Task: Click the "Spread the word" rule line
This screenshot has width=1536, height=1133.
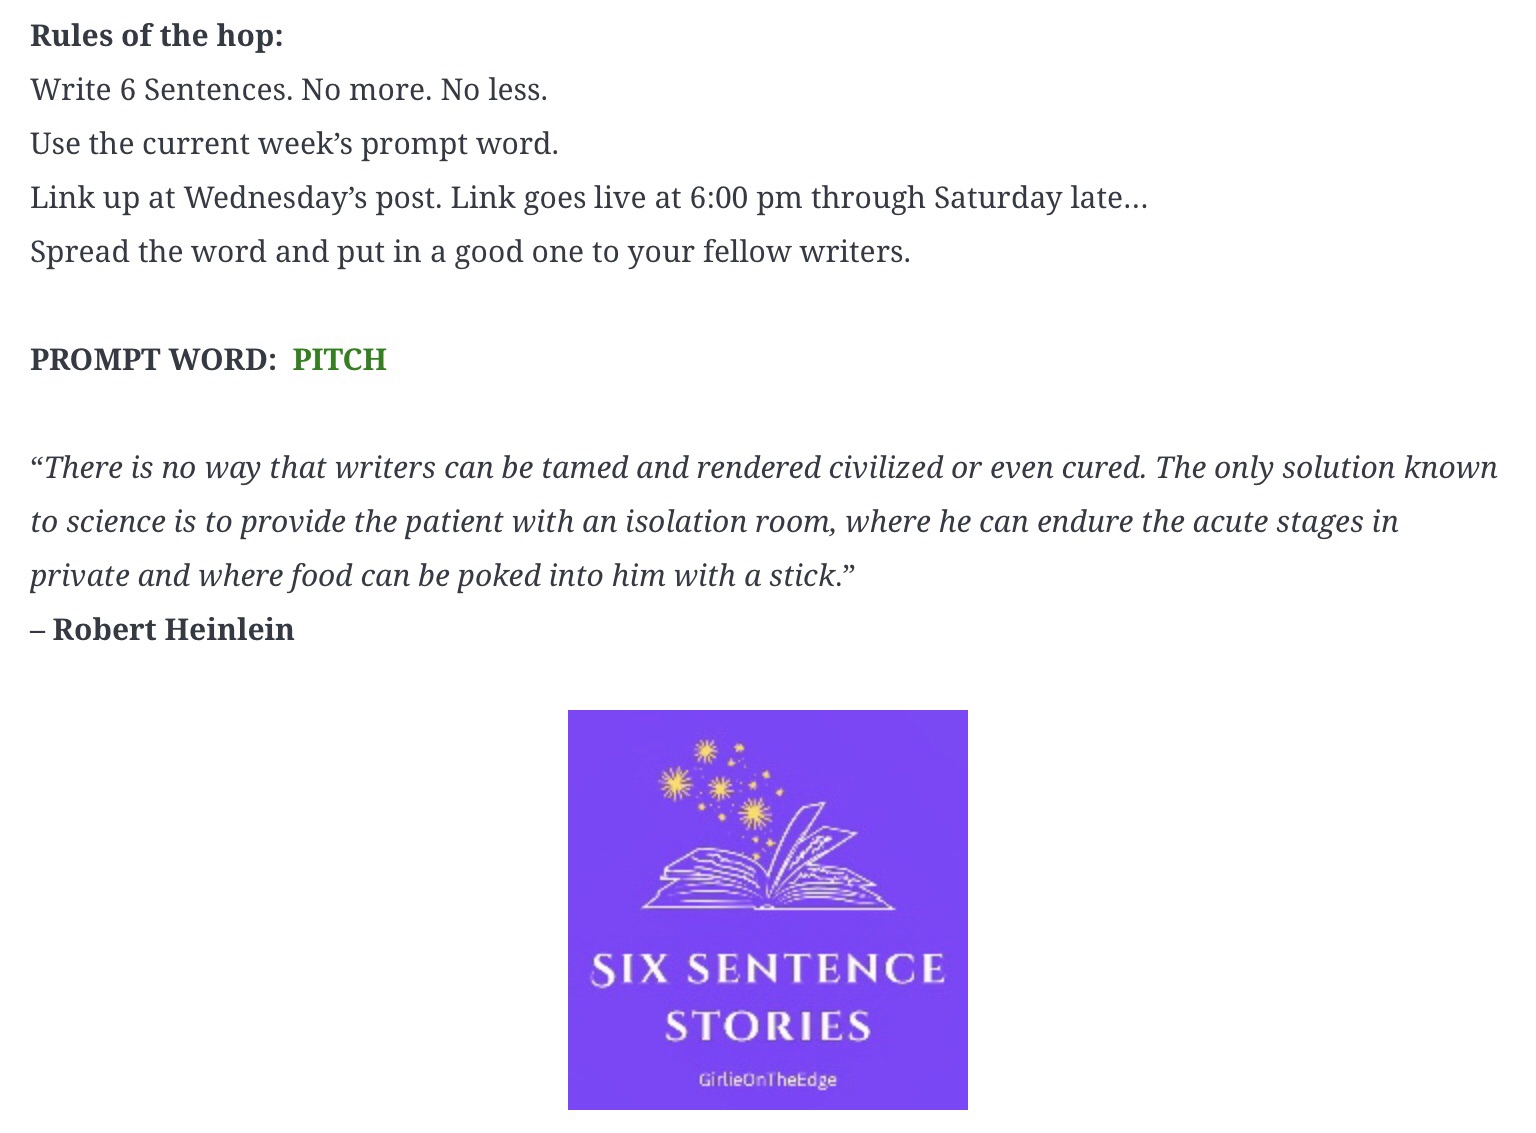Action: [x=470, y=252]
